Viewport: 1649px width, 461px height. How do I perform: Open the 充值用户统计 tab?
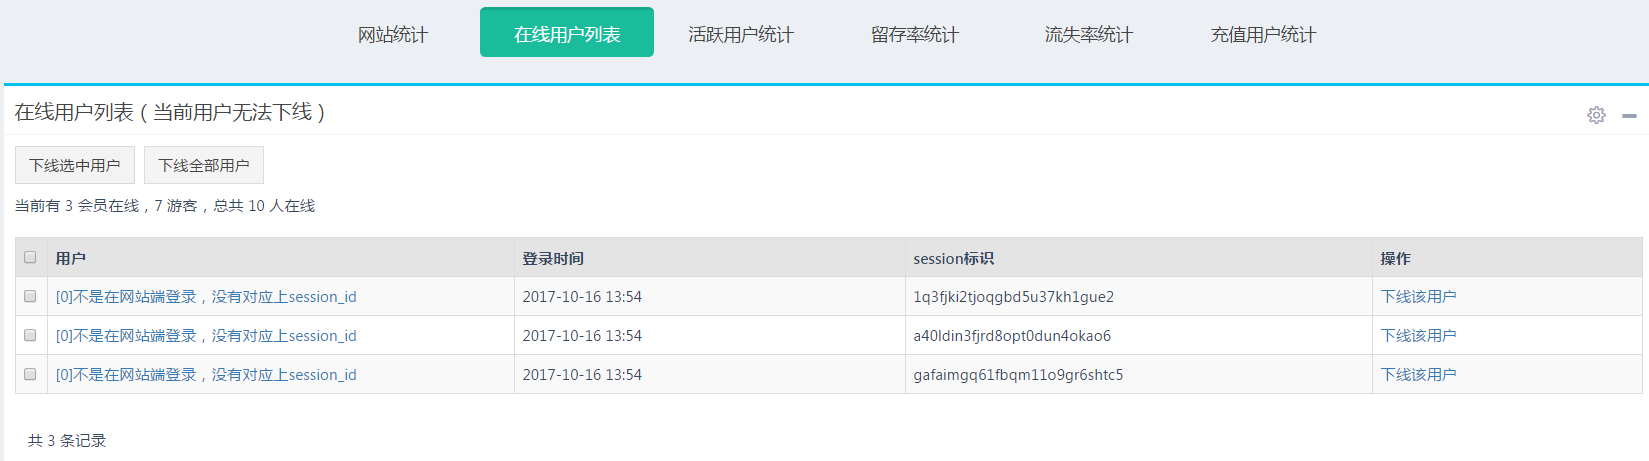pyautogui.click(x=1263, y=34)
